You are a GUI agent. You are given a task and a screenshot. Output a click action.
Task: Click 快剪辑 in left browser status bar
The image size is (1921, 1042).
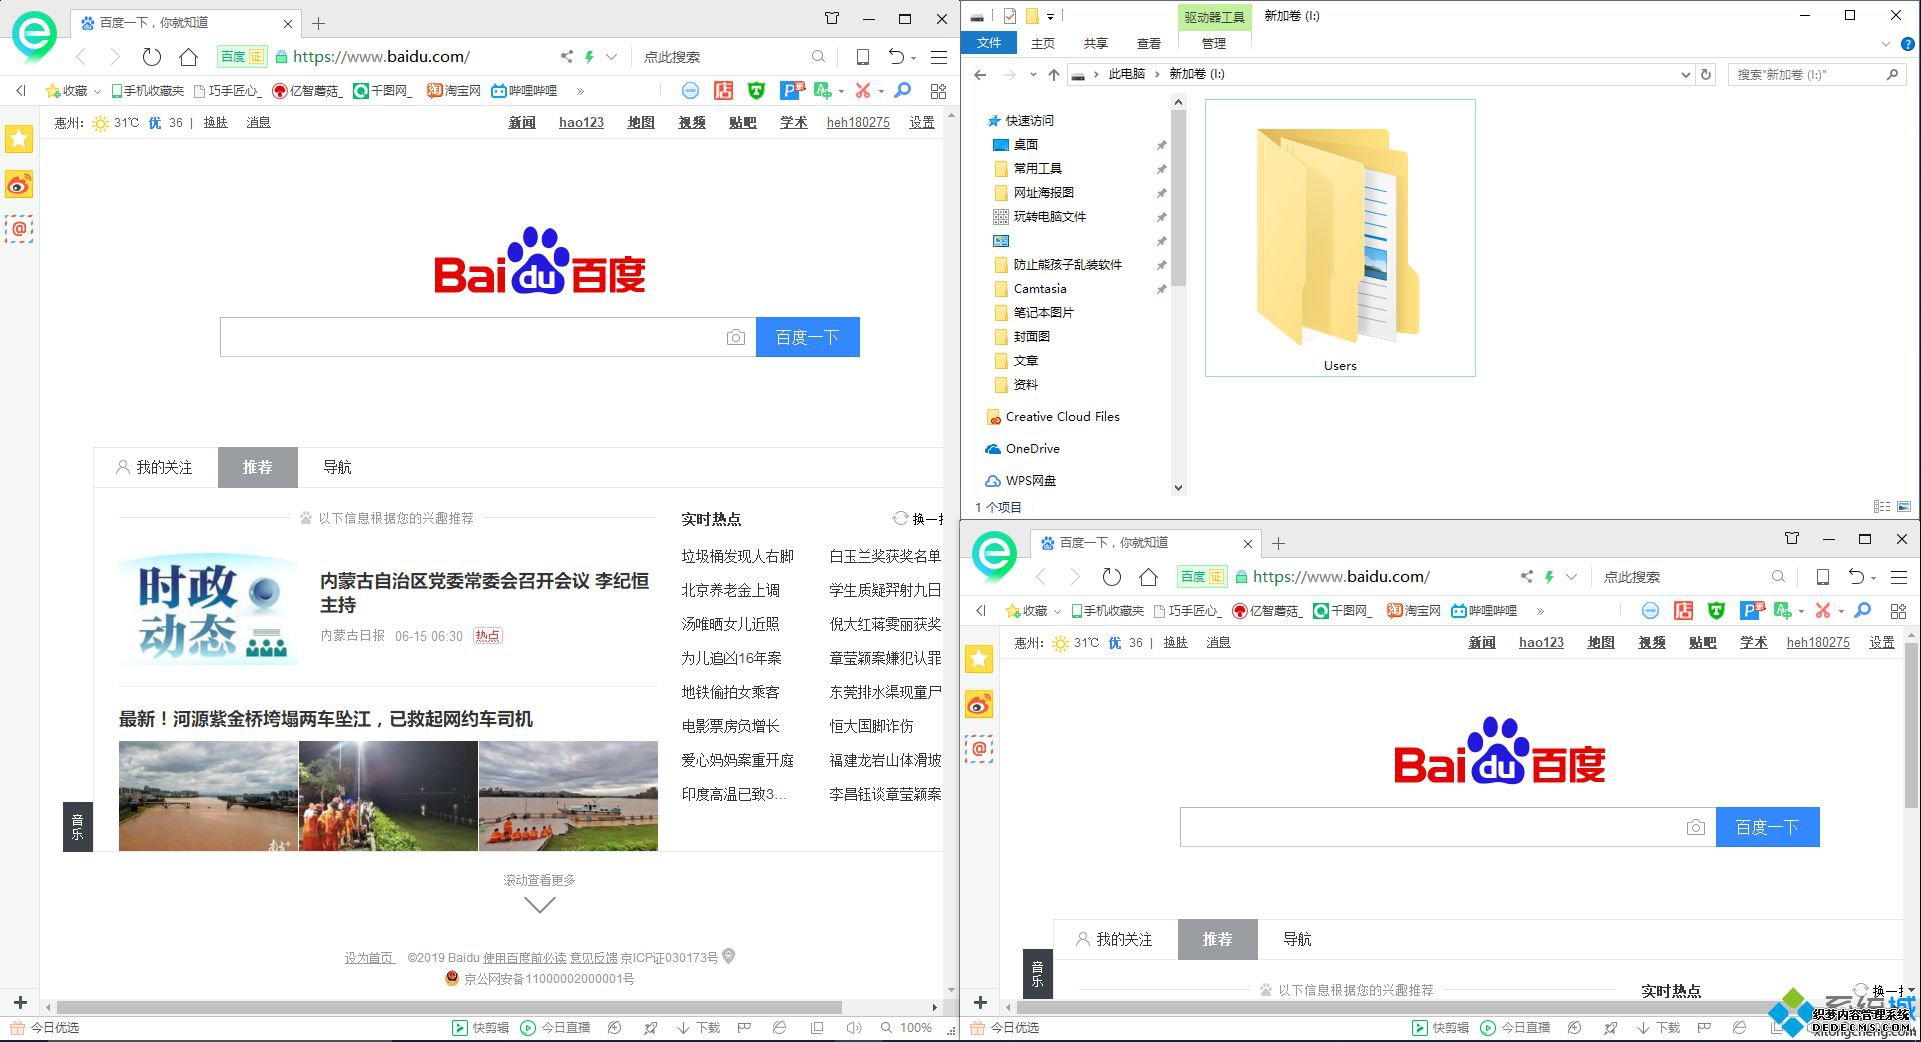pos(481,1027)
